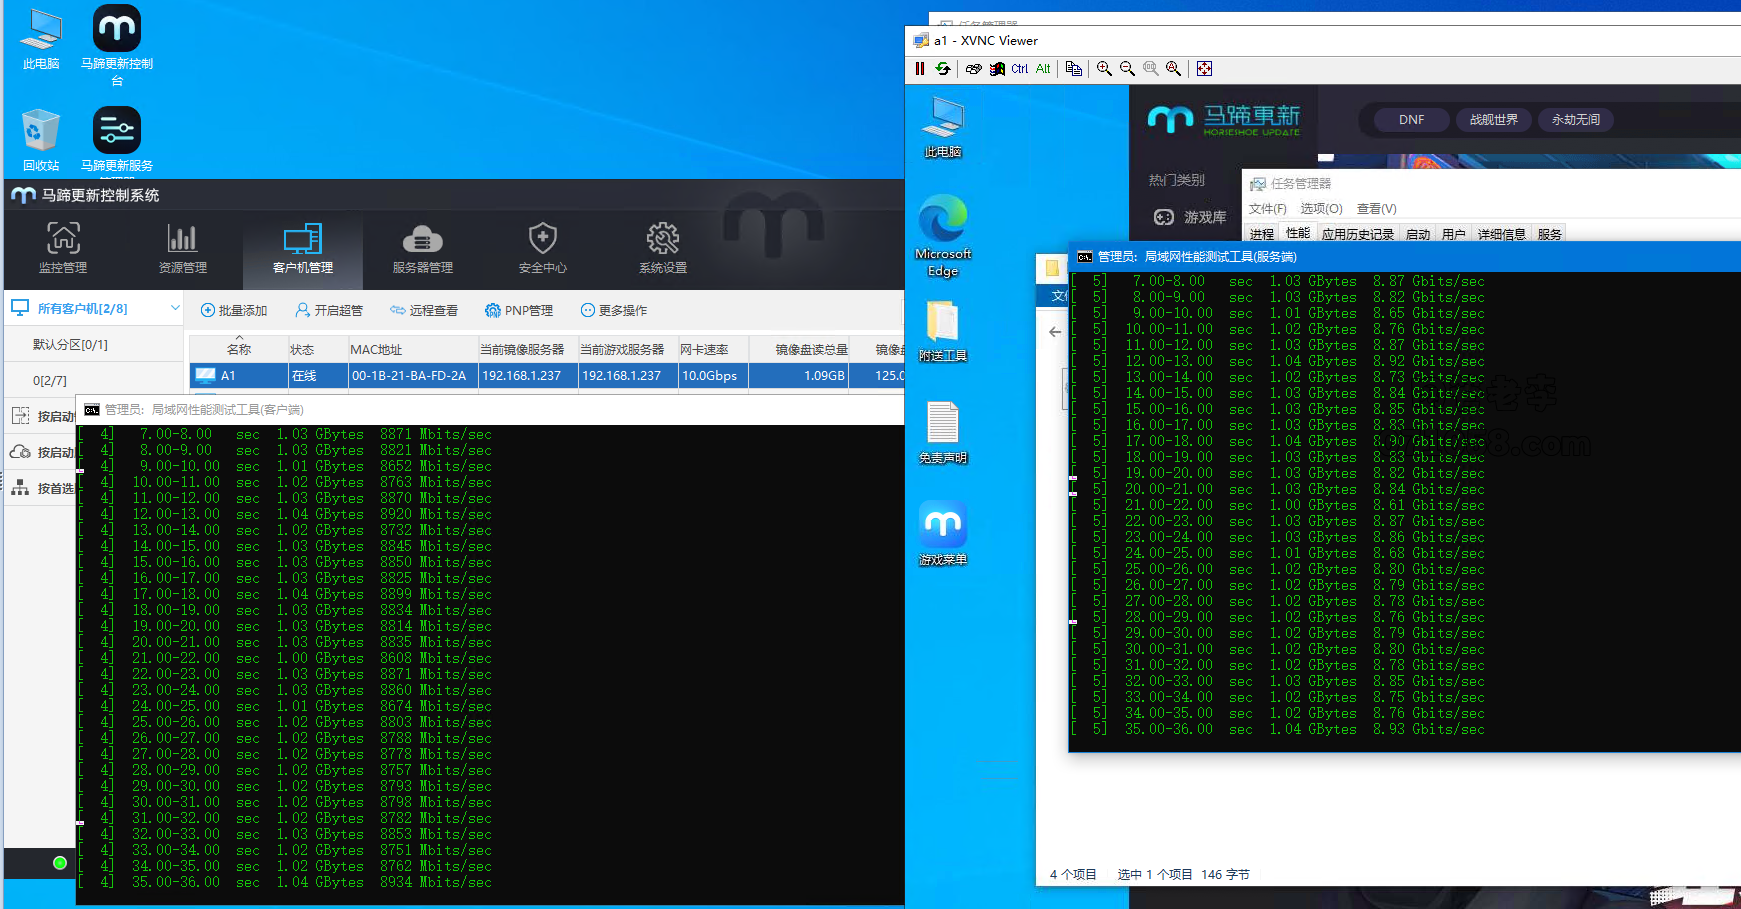Collapse the 所有客户机[2/8] chevron
Image resolution: width=1741 pixels, height=909 pixels.
(175, 308)
